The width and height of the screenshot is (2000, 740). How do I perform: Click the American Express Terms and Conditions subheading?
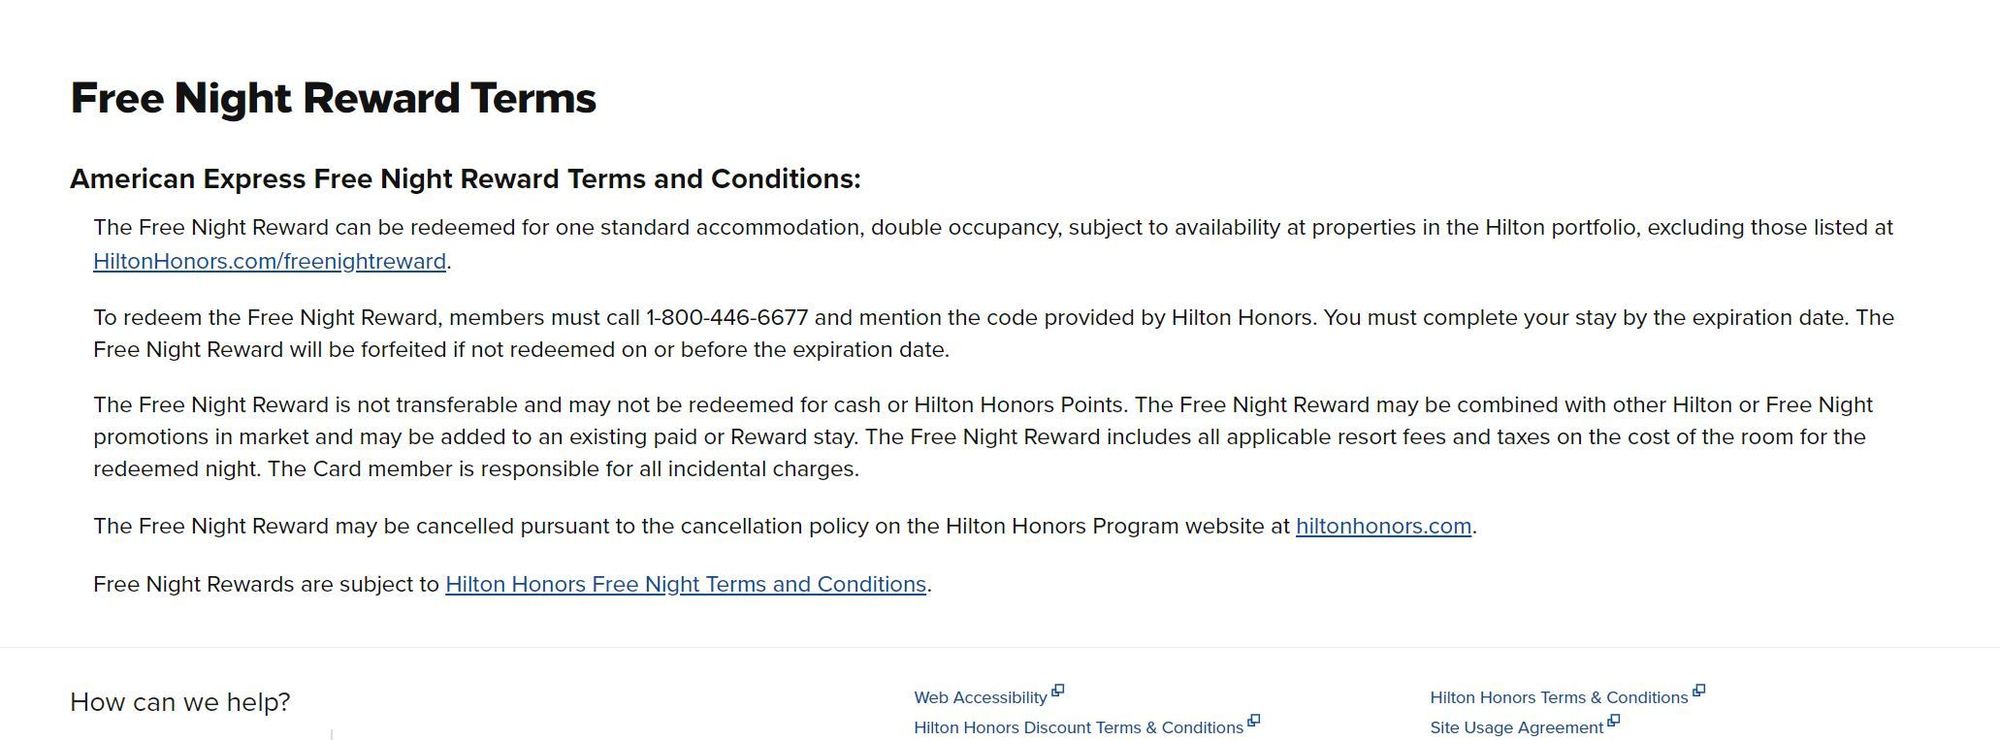click(x=465, y=179)
